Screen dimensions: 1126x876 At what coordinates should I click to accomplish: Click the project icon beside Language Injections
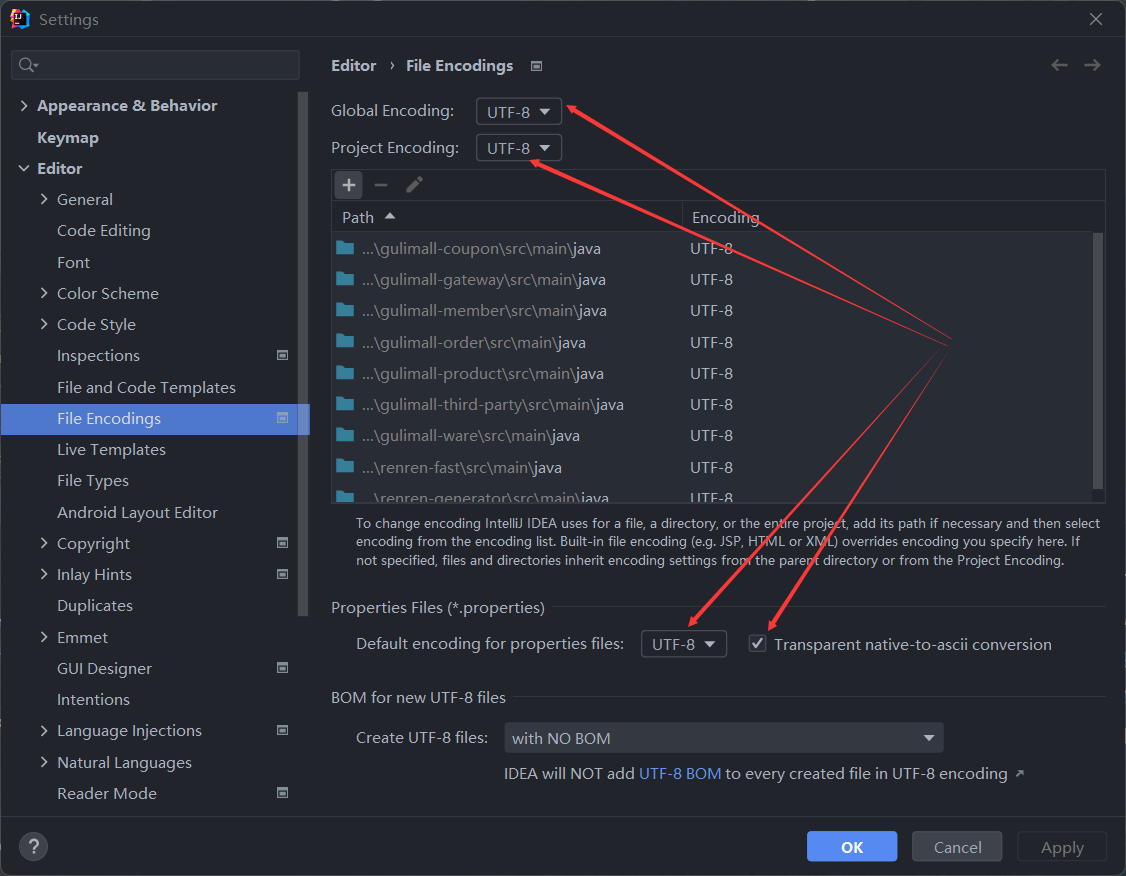pyautogui.click(x=282, y=730)
